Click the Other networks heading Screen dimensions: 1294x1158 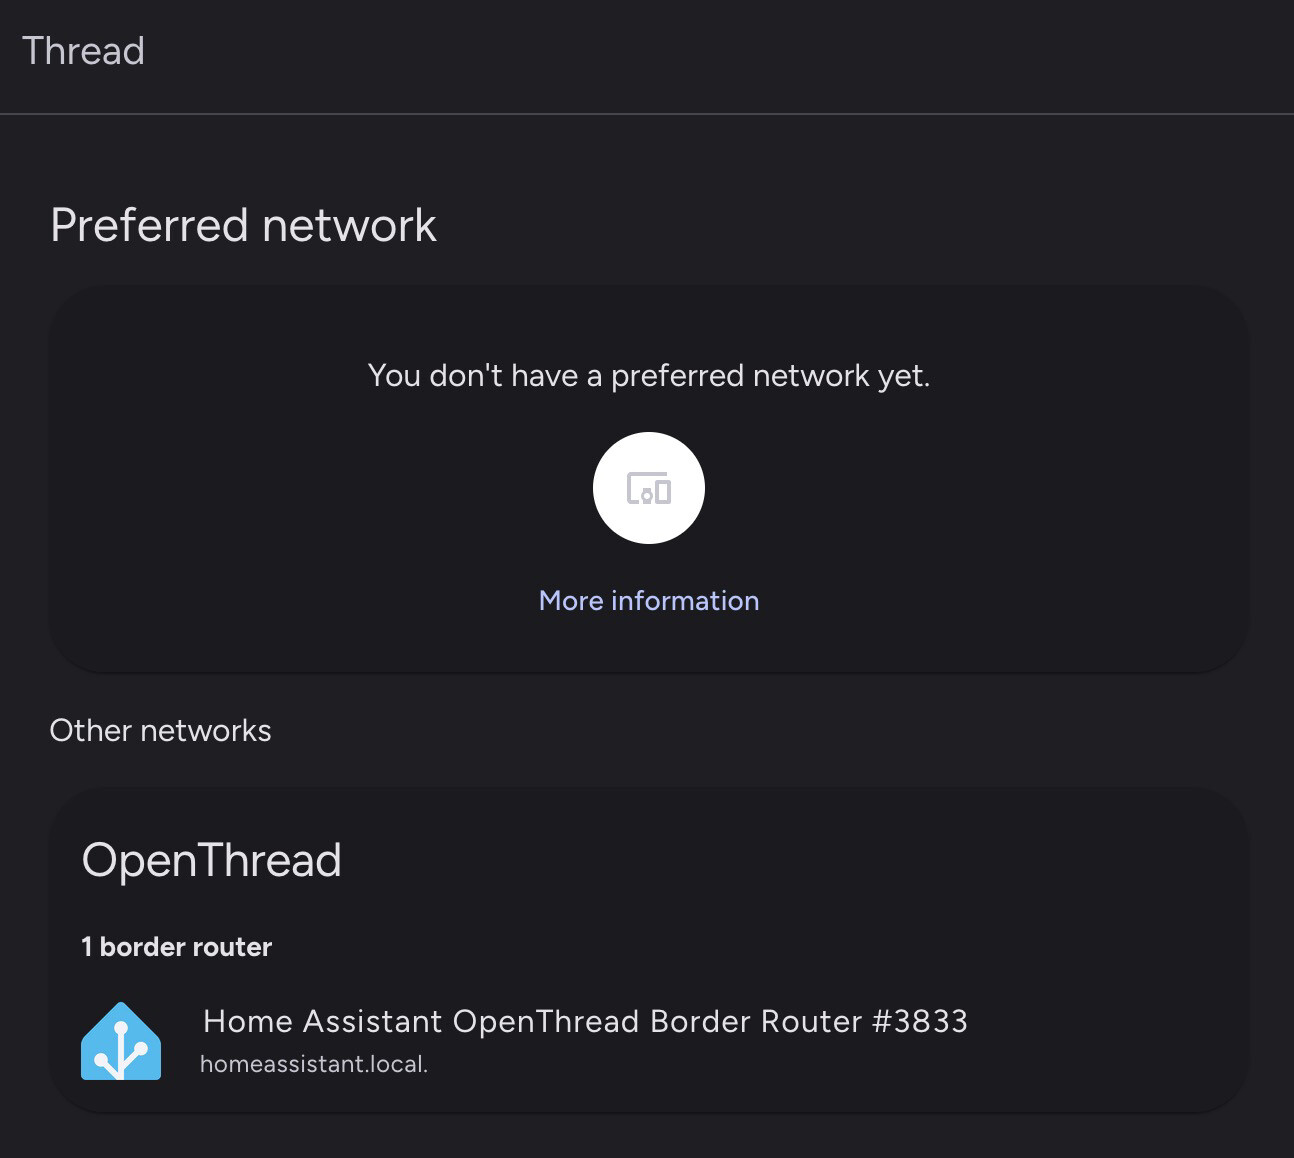tap(160, 730)
